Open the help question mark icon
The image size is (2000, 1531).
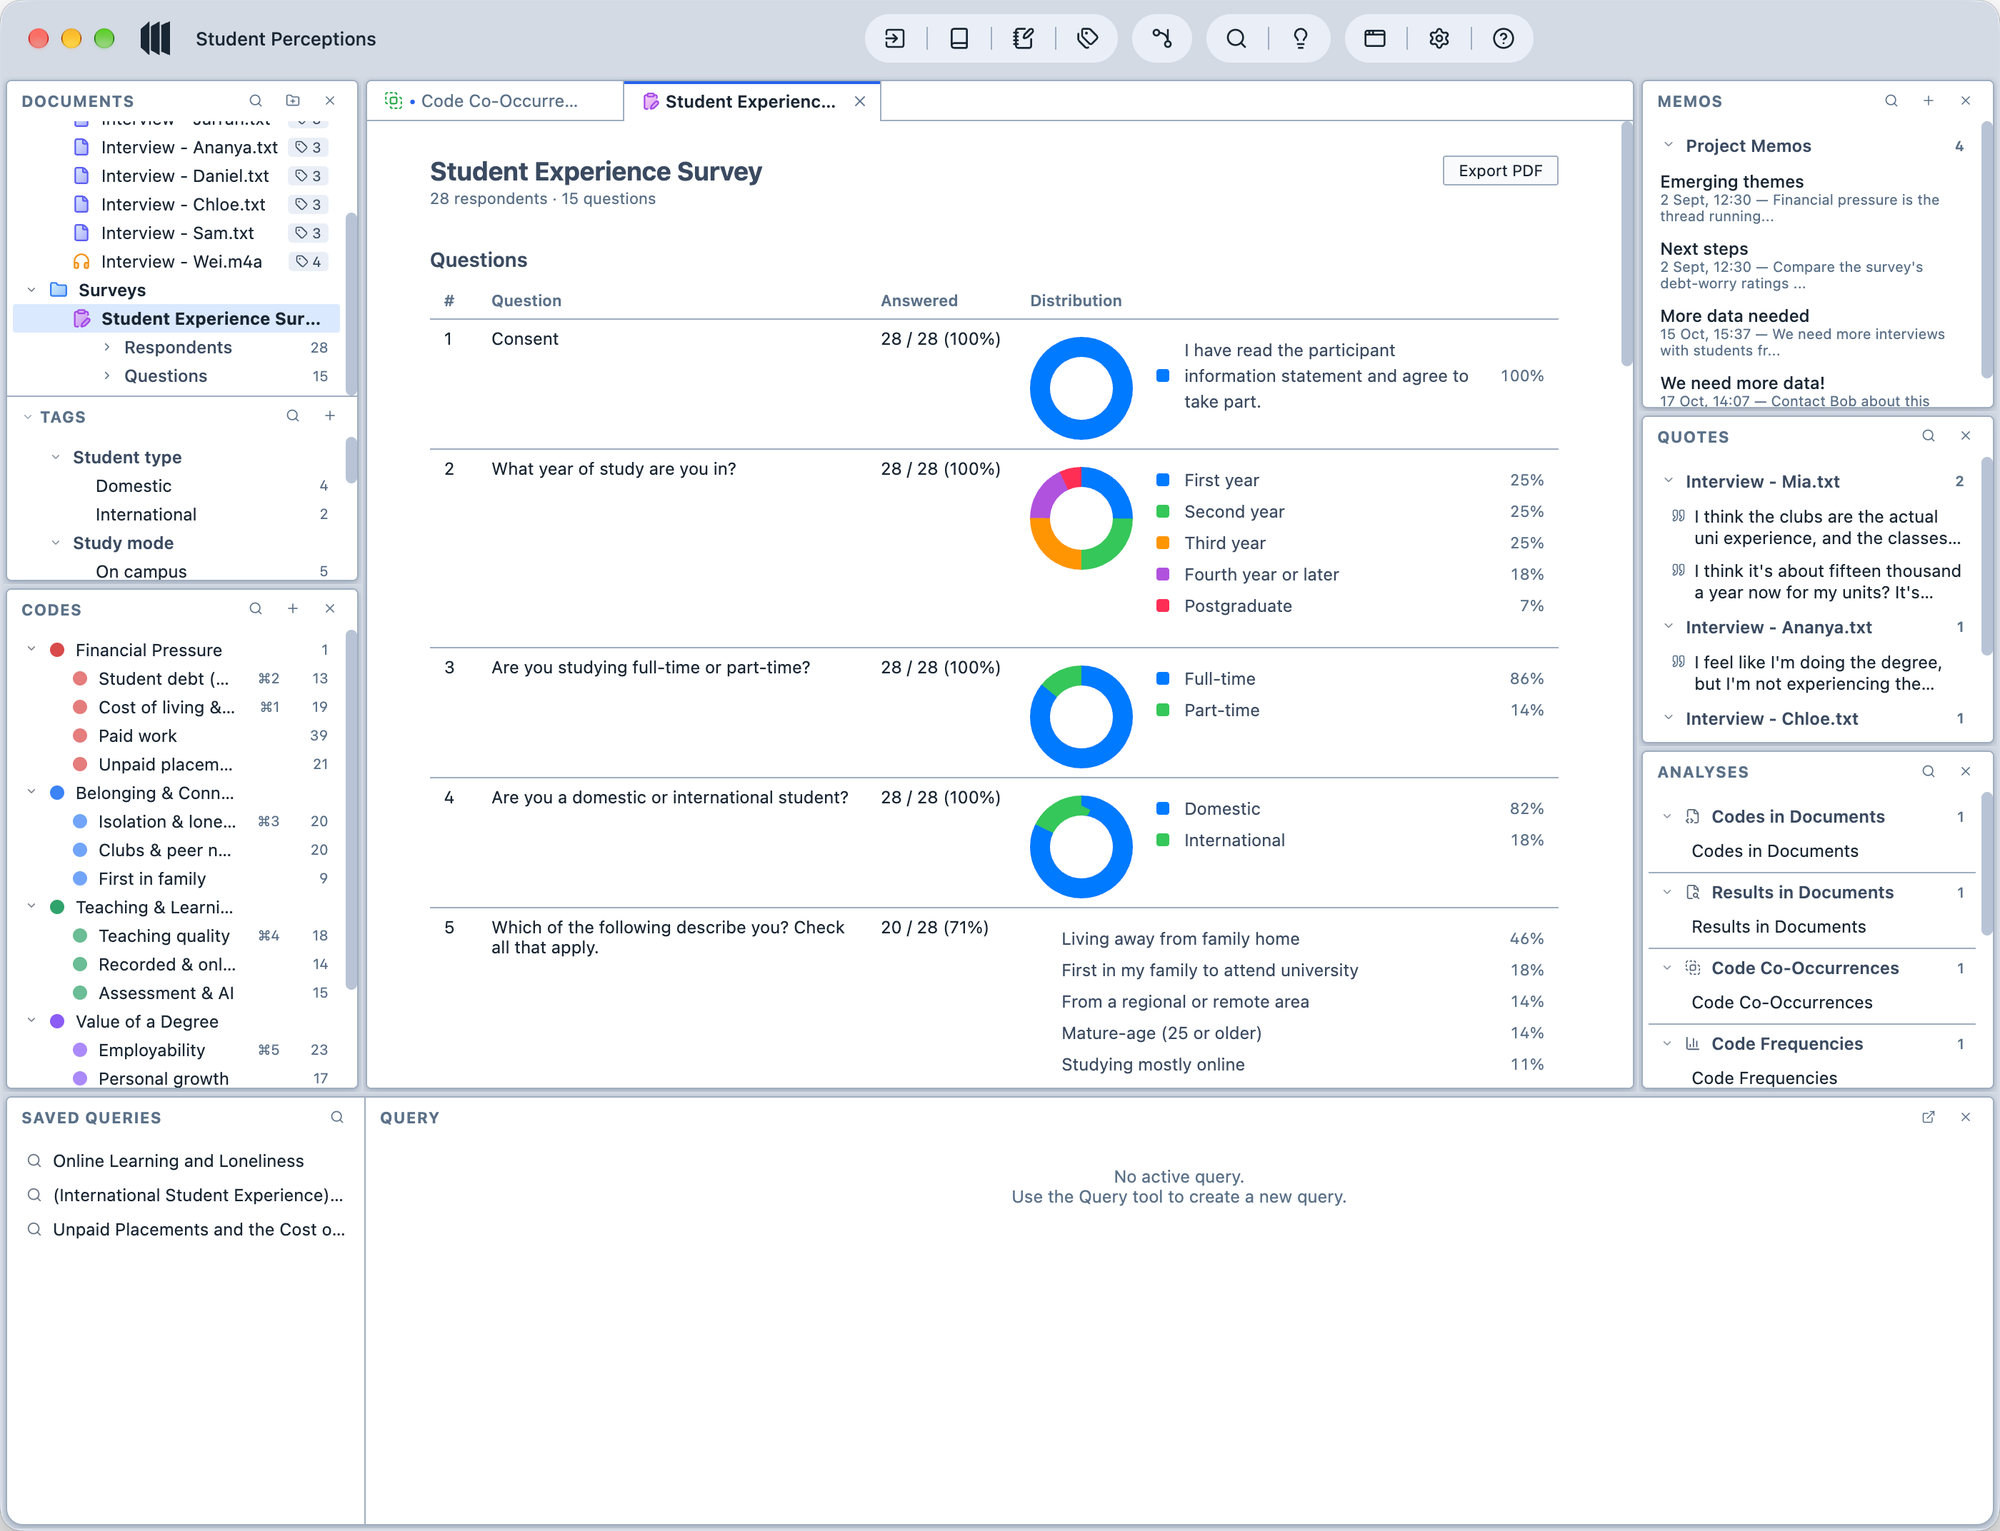(x=1503, y=39)
